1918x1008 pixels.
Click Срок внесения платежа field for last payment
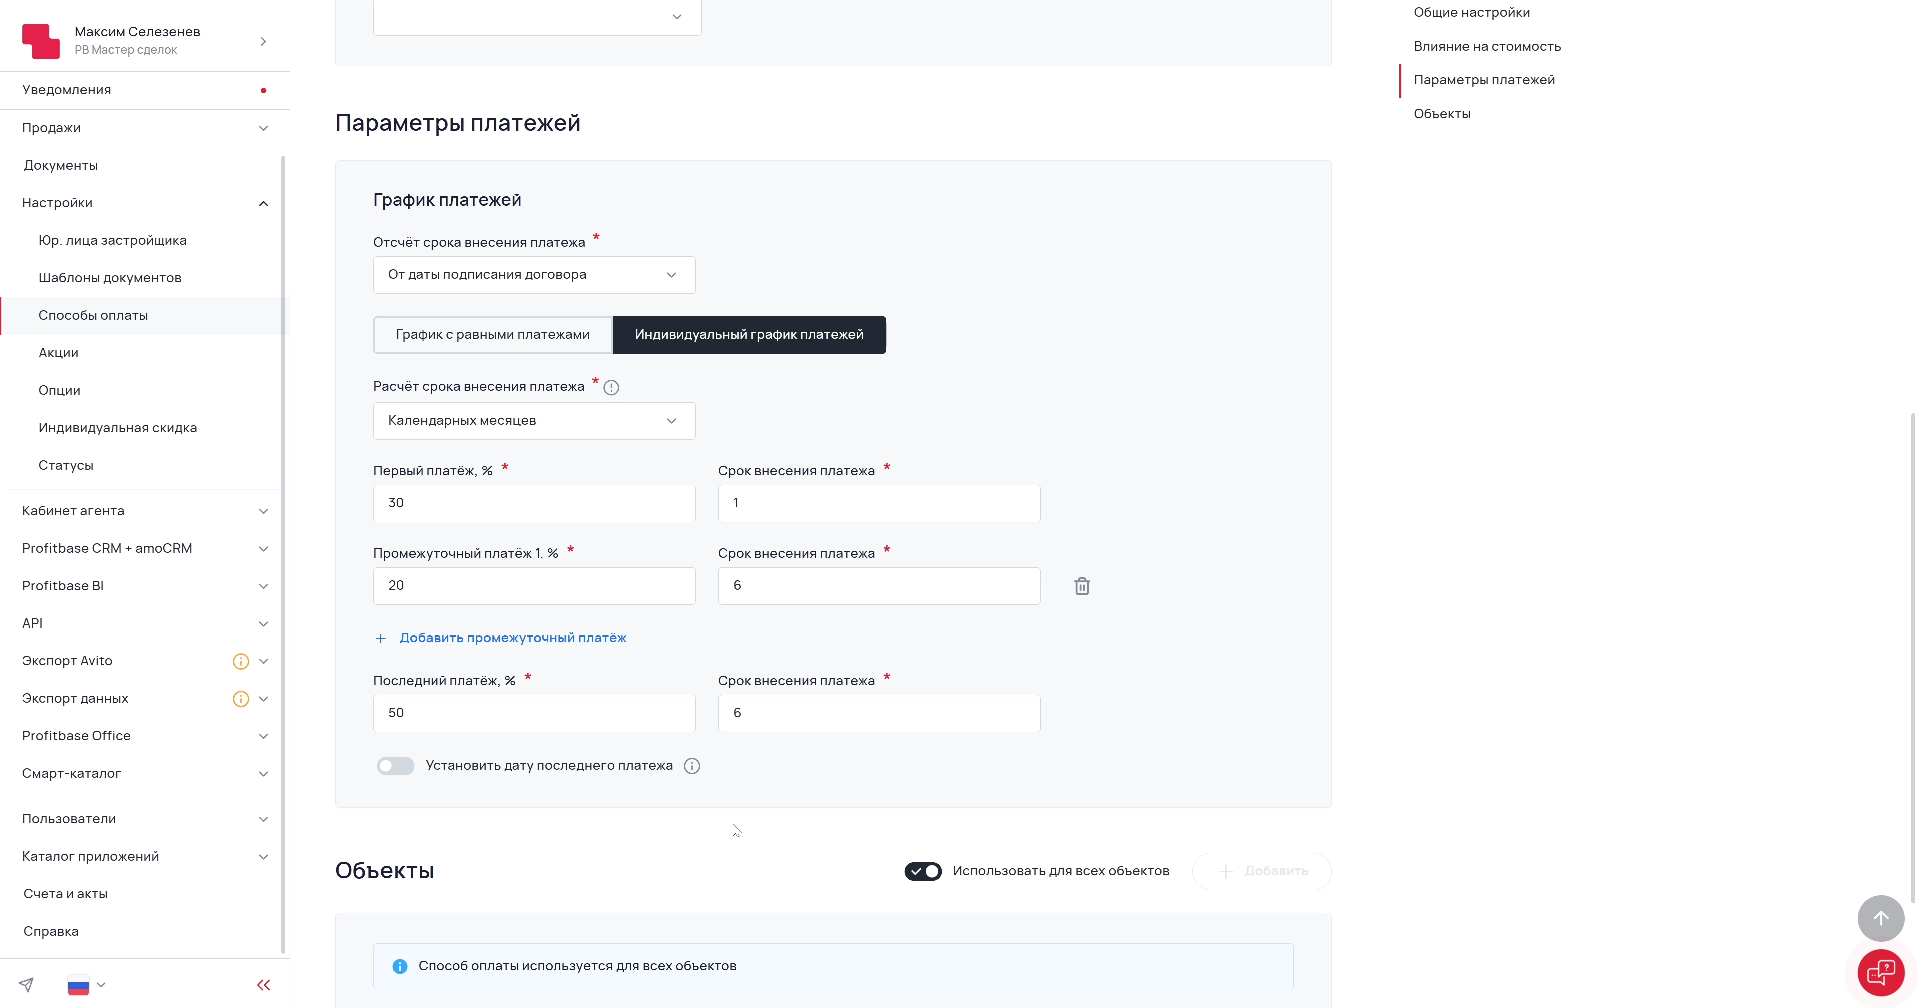(x=879, y=713)
